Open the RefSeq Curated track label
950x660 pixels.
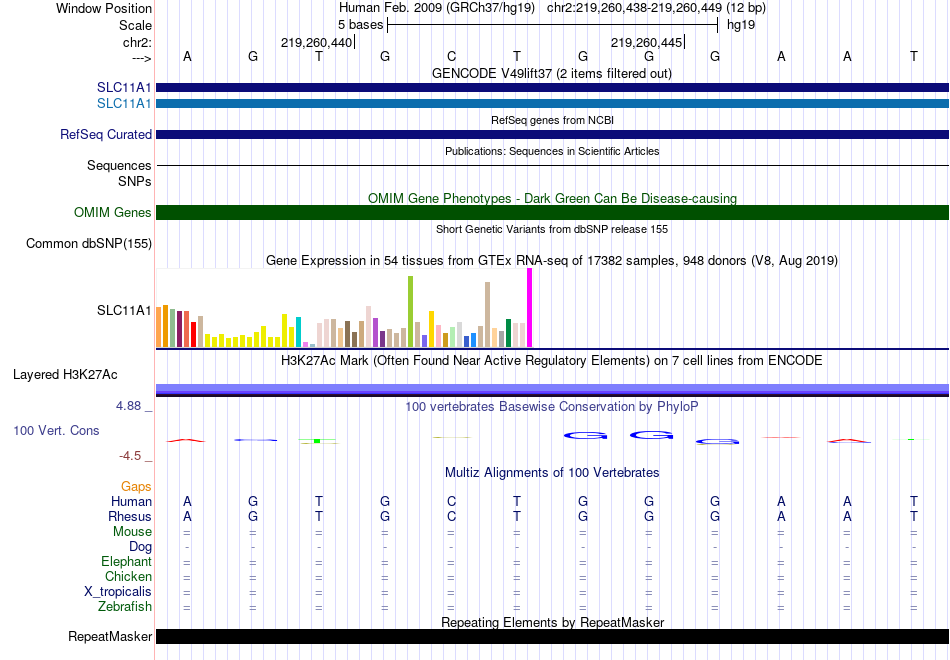pyautogui.click(x=105, y=135)
